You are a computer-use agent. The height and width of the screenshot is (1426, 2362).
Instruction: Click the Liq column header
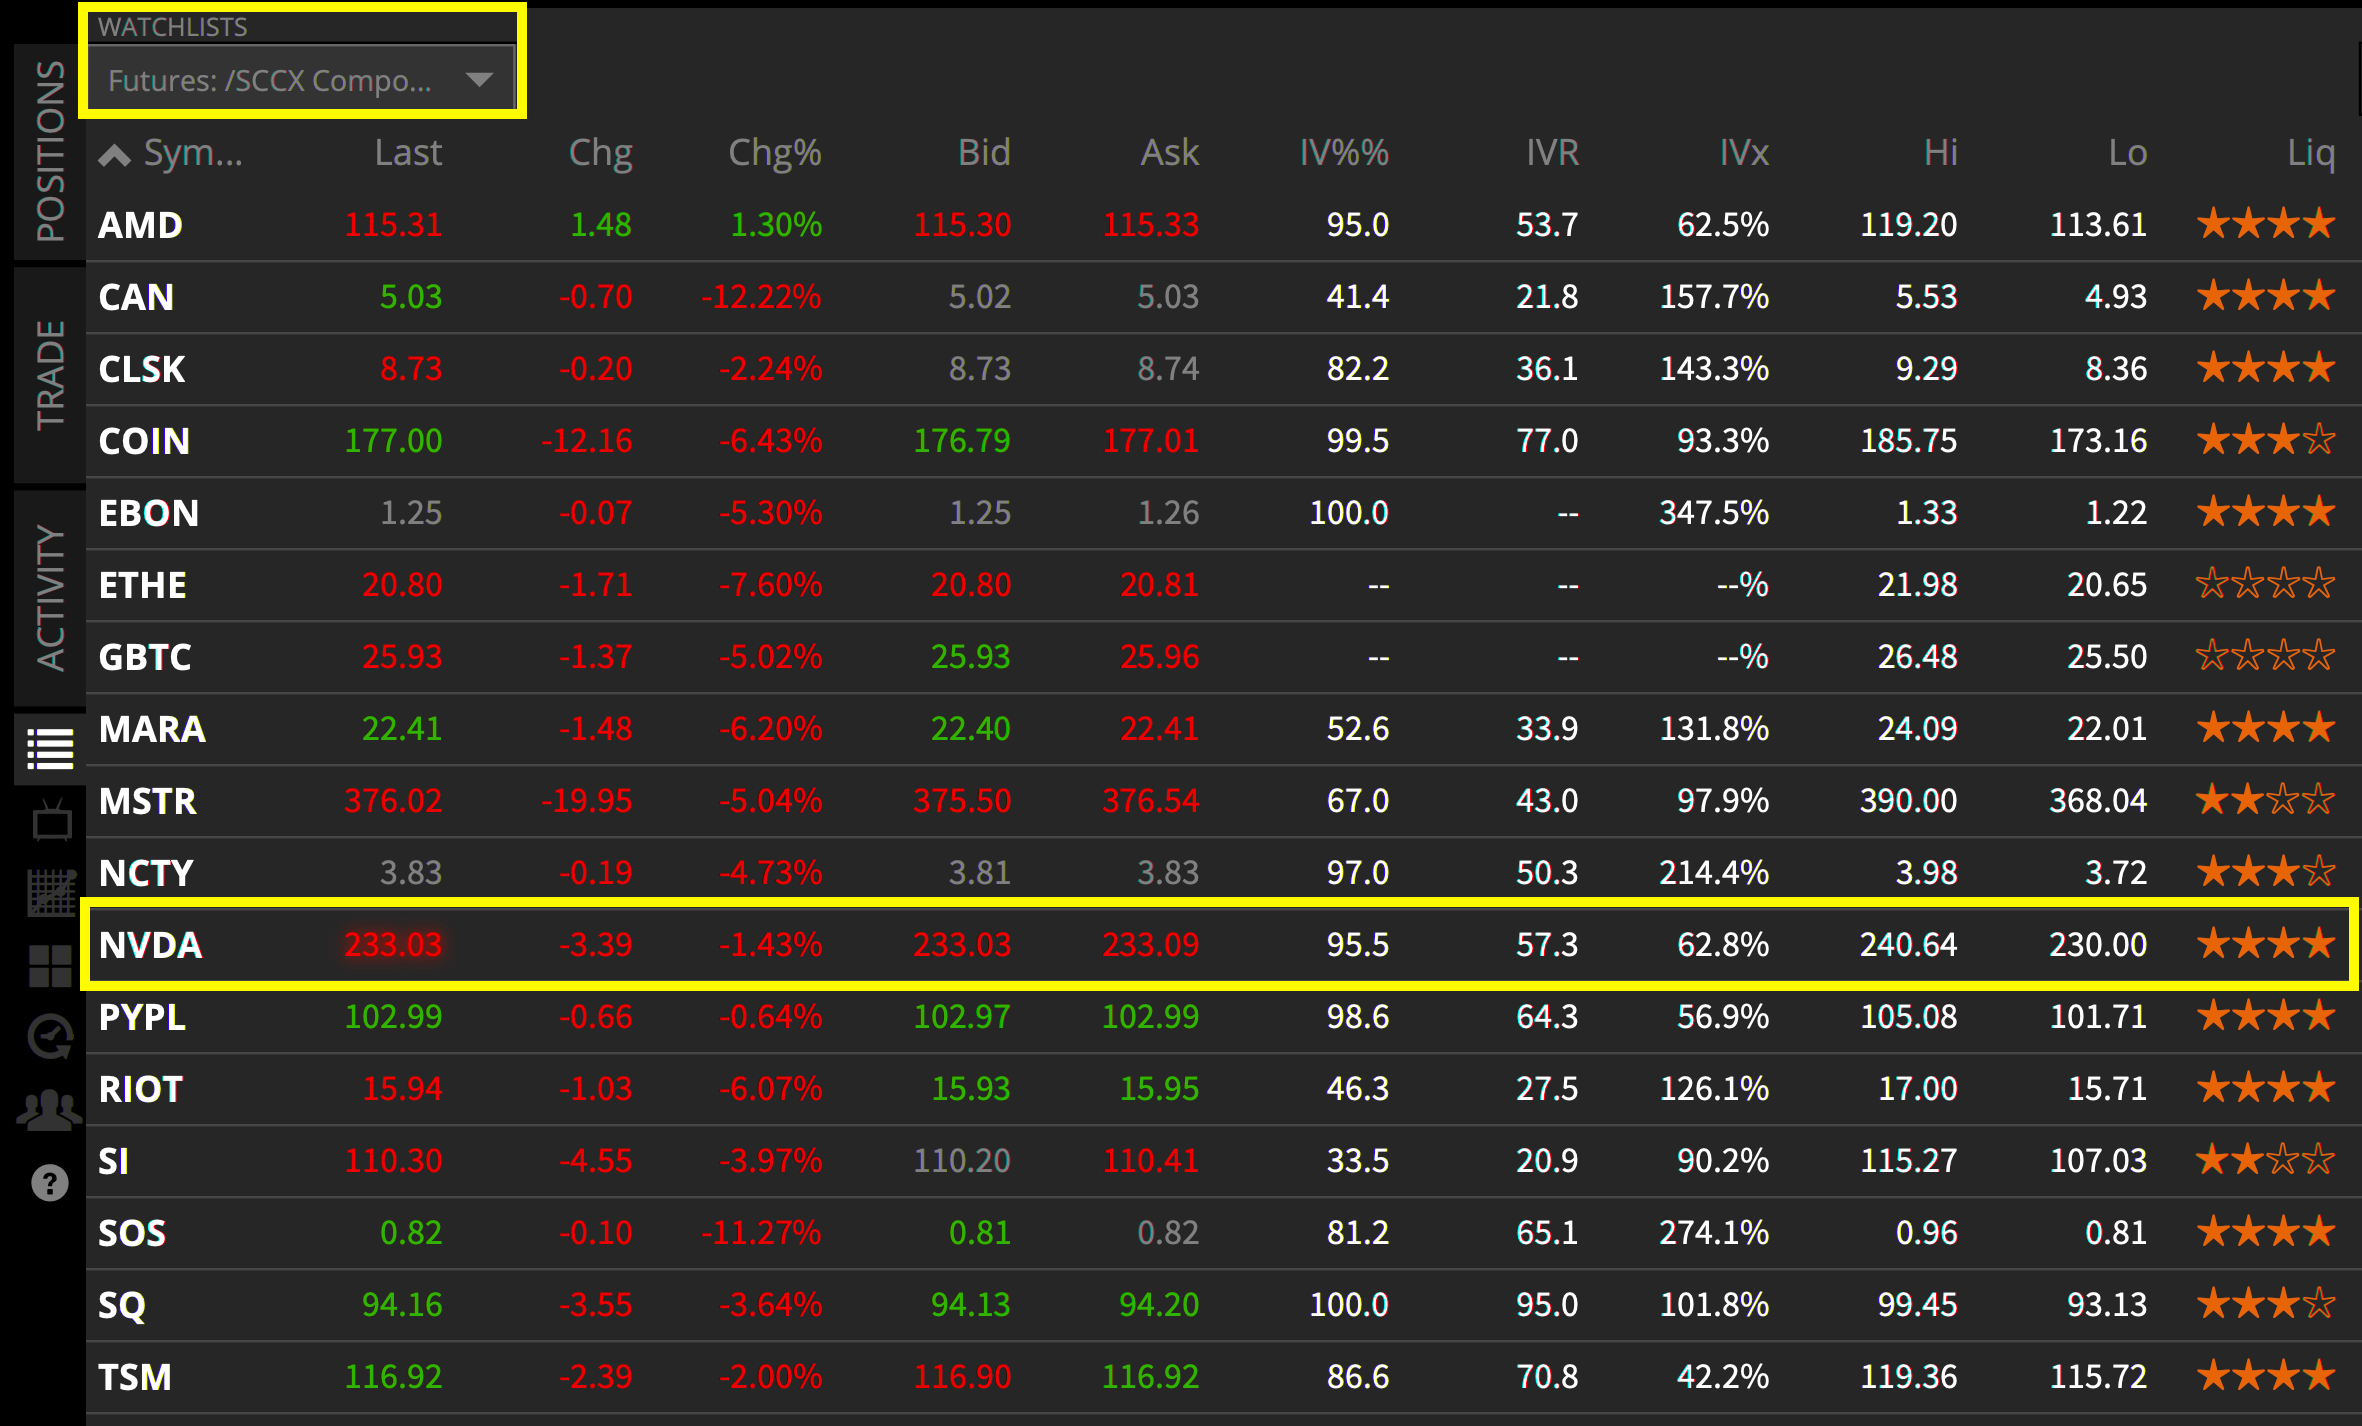point(2310,153)
